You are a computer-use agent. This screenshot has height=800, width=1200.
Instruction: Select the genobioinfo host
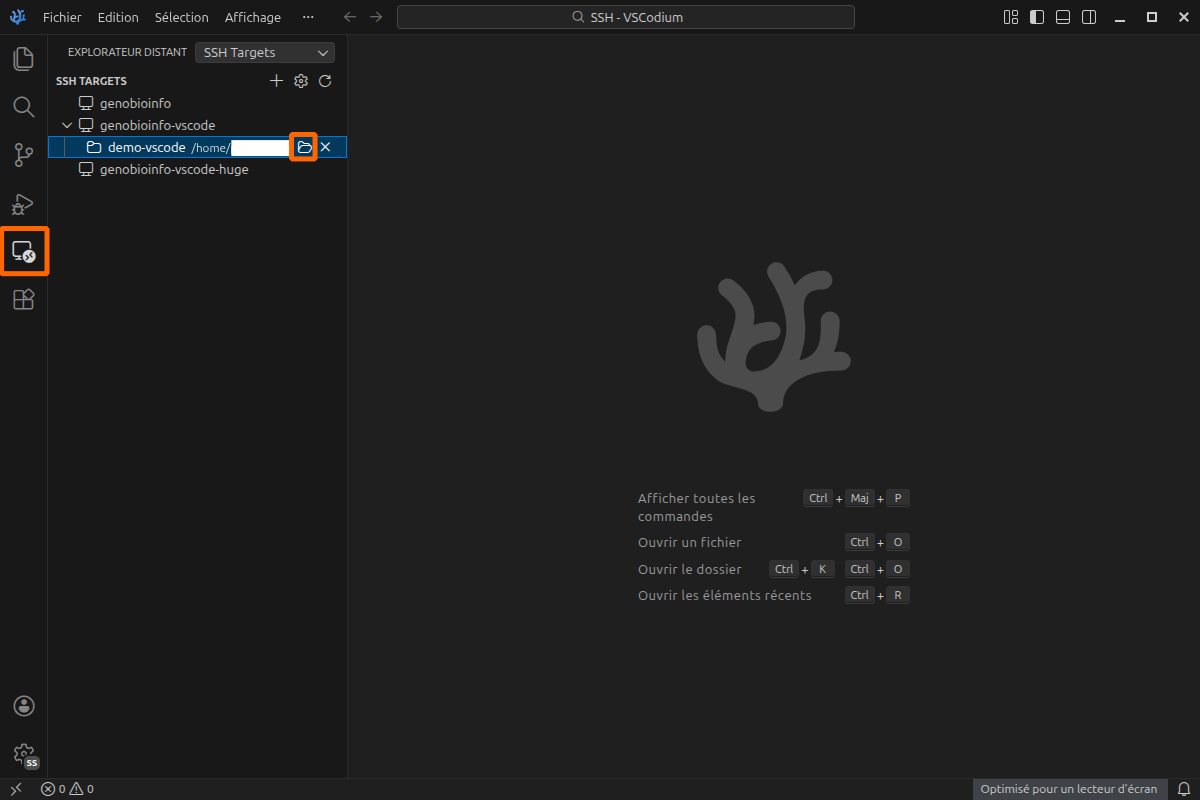coord(198,103)
